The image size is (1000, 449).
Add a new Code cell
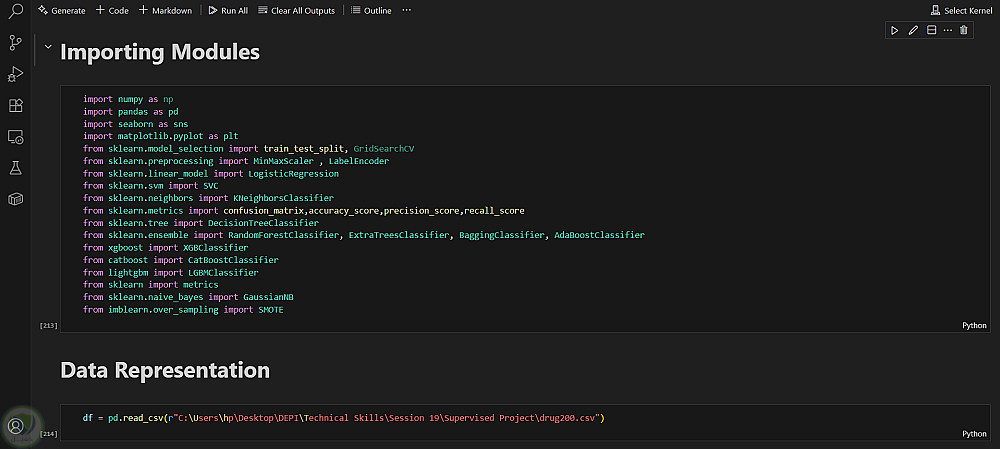tap(112, 10)
